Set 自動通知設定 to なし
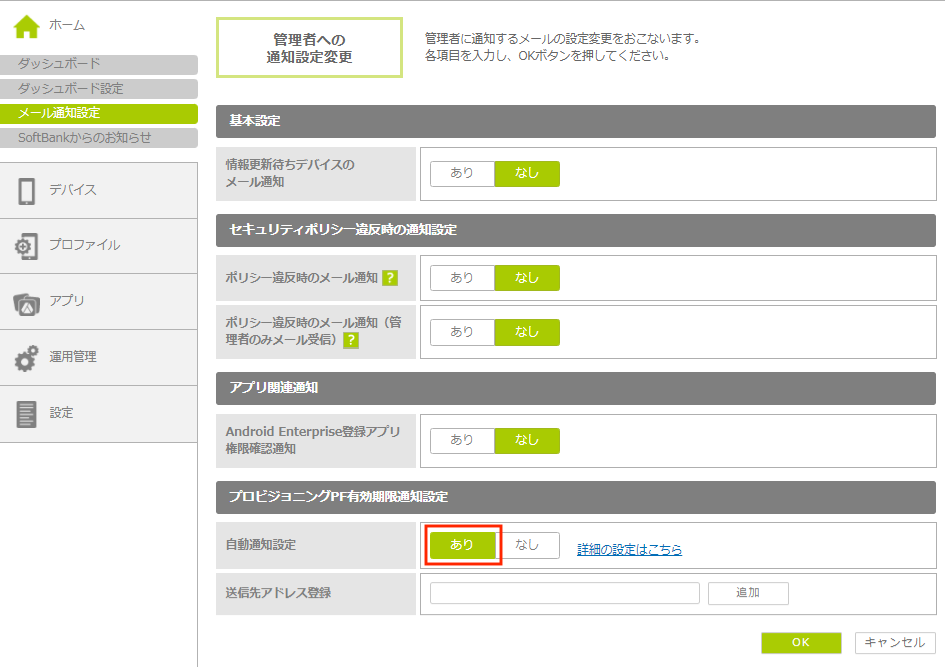This screenshot has width=945, height=667. [527, 545]
